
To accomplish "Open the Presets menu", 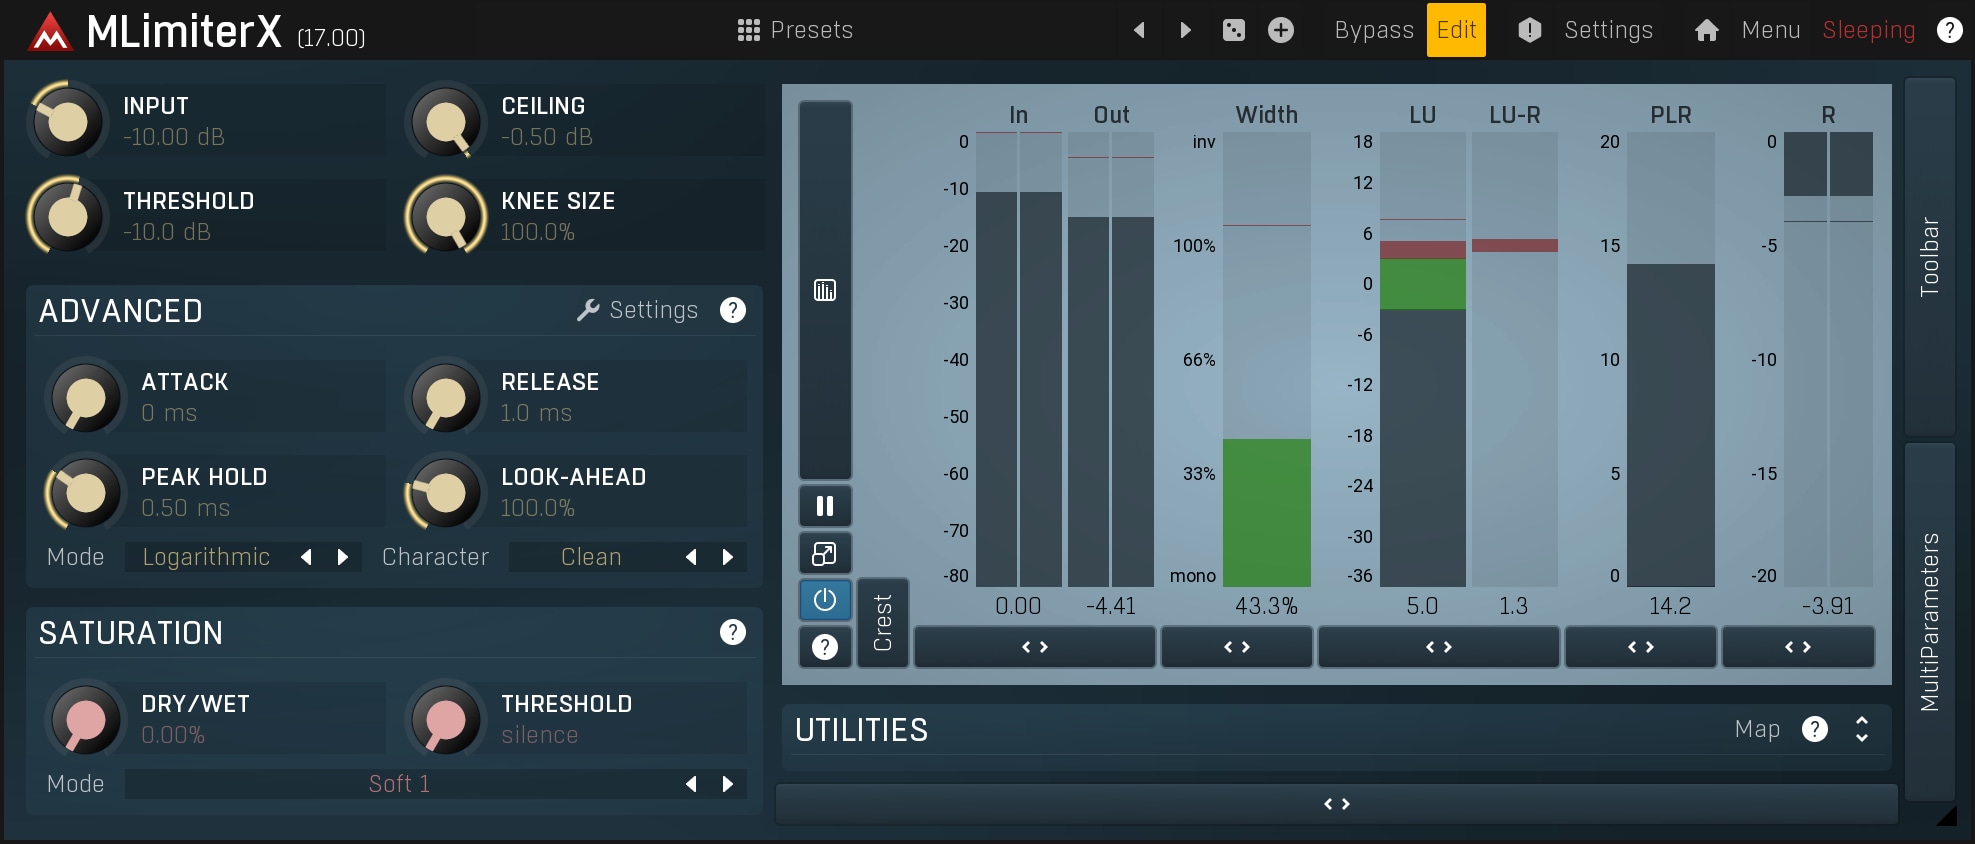I will 795,30.
